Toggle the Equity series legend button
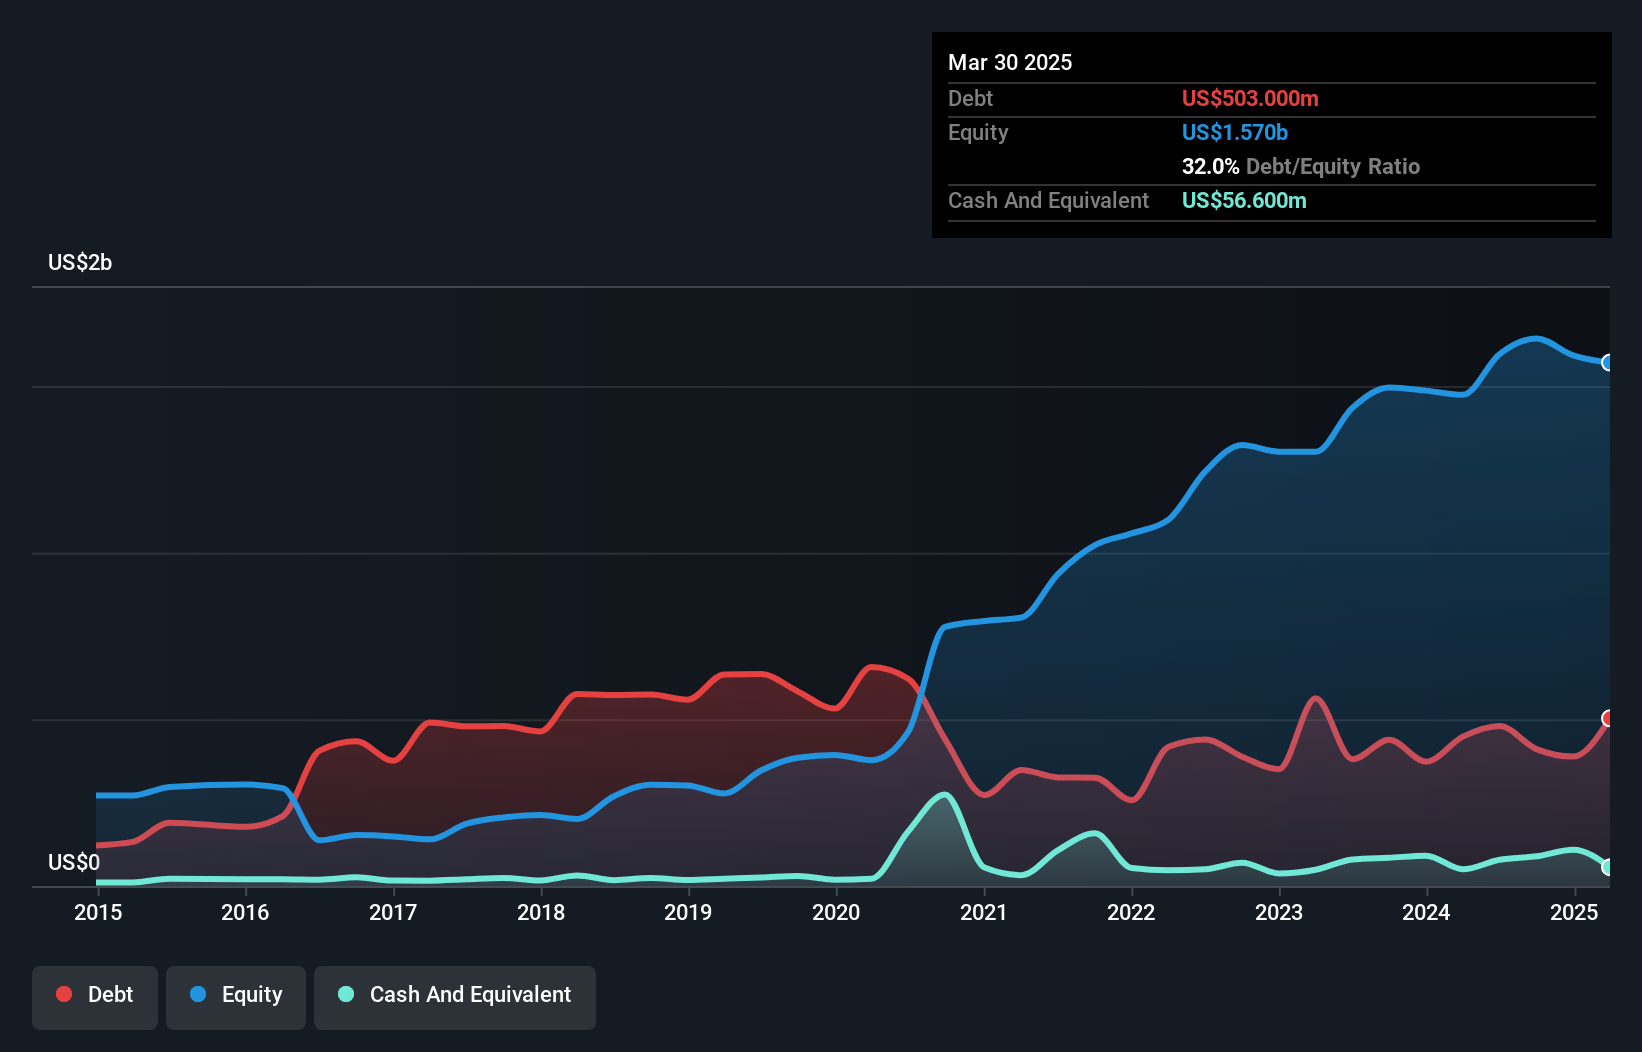 pyautogui.click(x=236, y=997)
